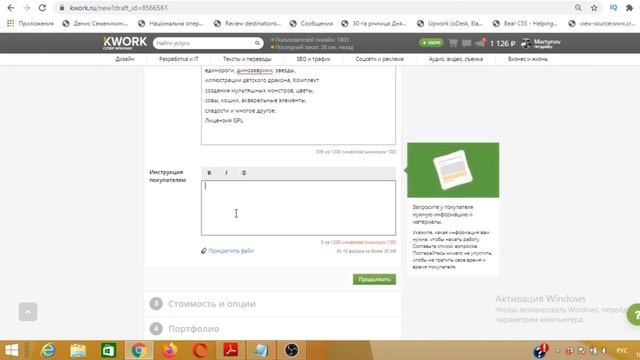Open the Bear CSS bookmark

(x=525, y=24)
